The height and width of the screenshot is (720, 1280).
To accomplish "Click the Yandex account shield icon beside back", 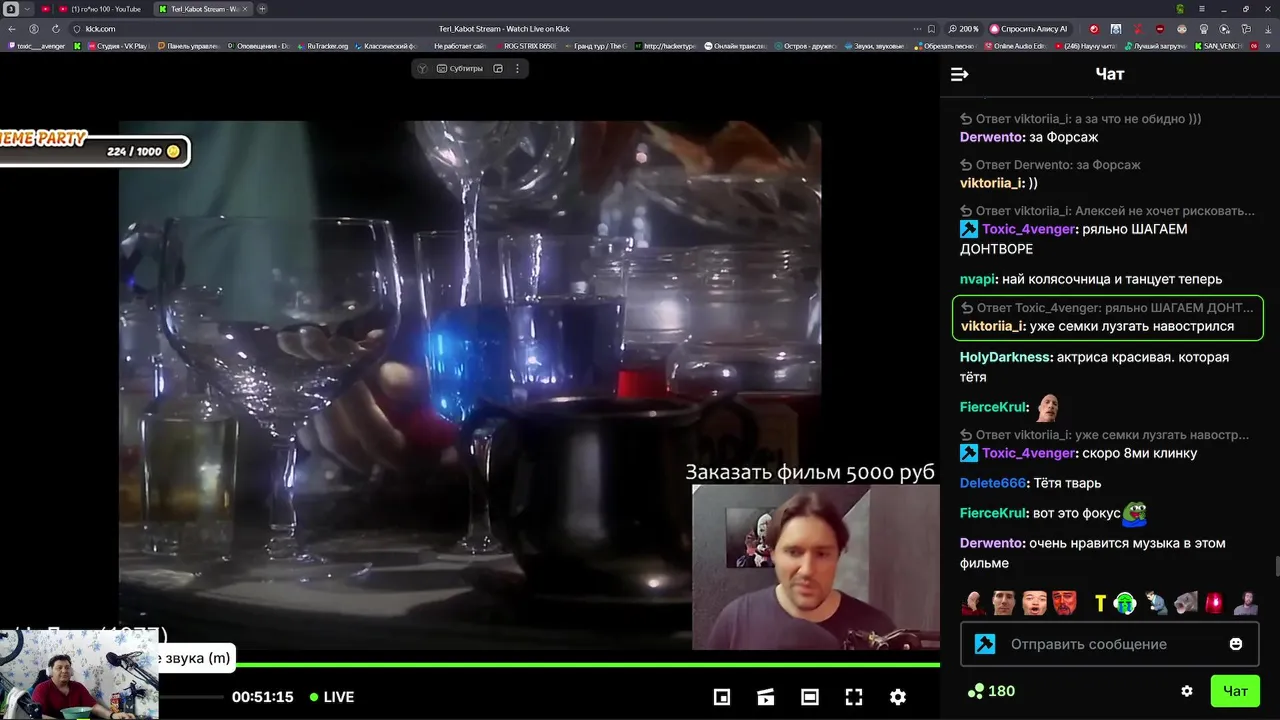I will coord(34,29).
